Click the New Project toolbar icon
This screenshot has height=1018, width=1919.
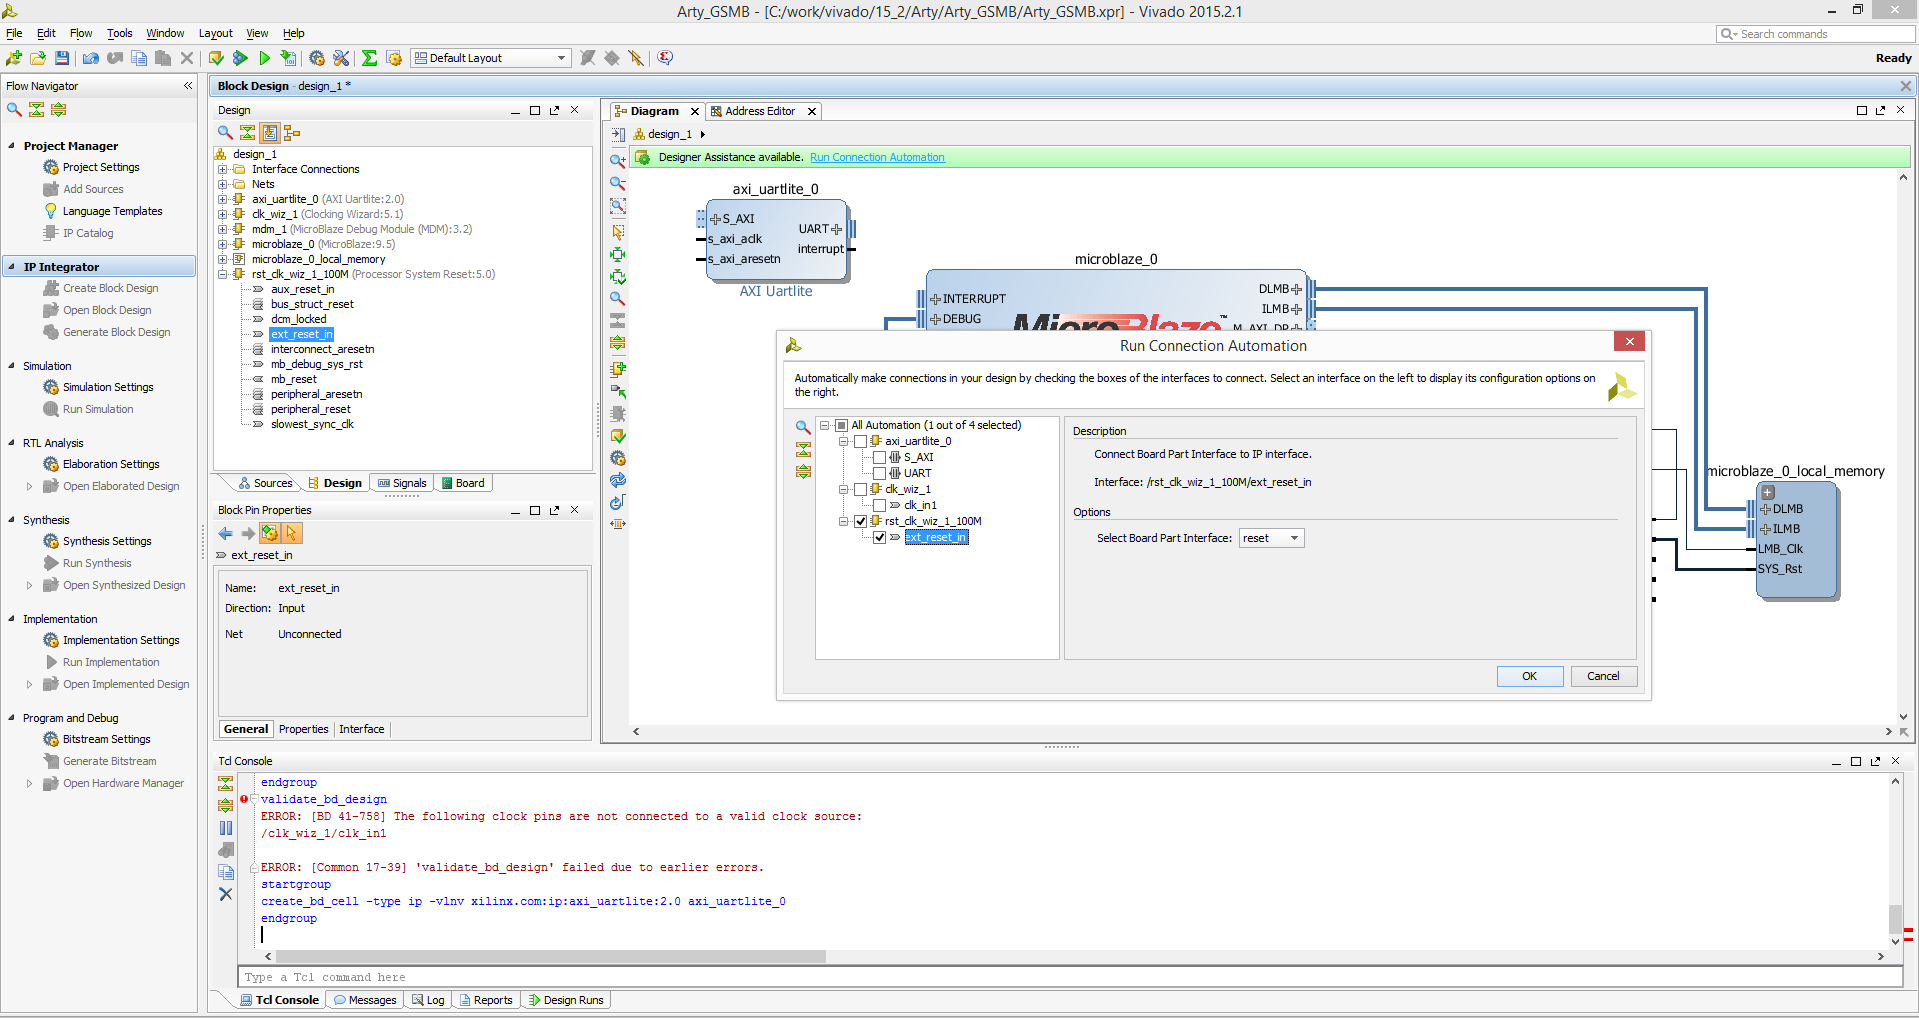(14, 58)
